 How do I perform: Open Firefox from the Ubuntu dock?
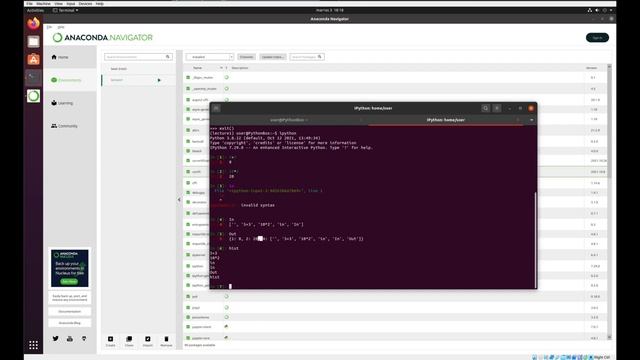(x=33, y=23)
